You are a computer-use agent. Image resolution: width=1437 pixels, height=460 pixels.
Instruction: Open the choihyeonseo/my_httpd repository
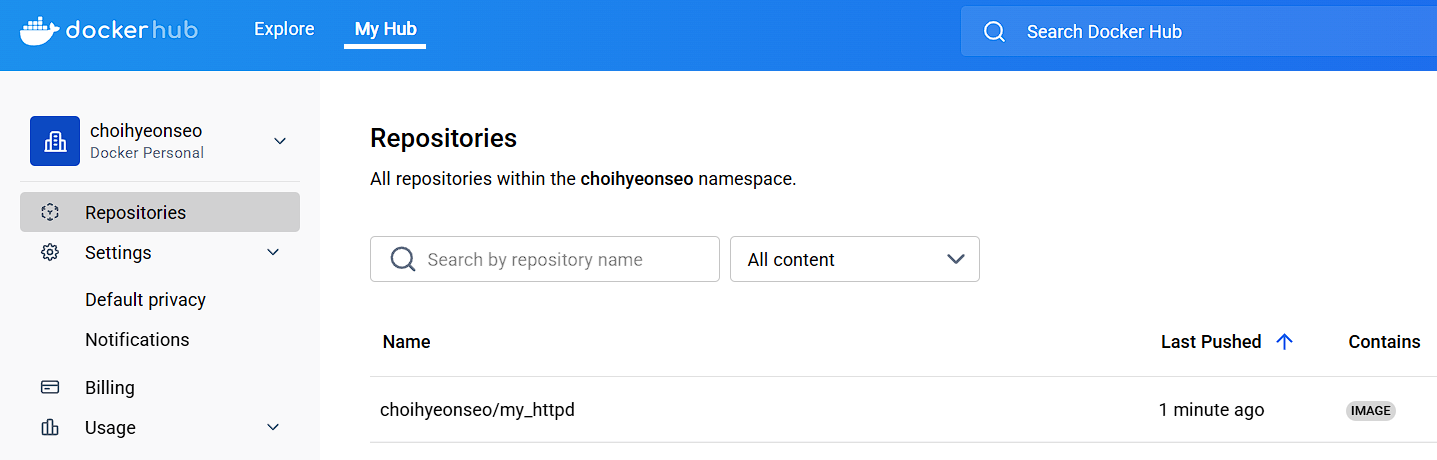(477, 409)
